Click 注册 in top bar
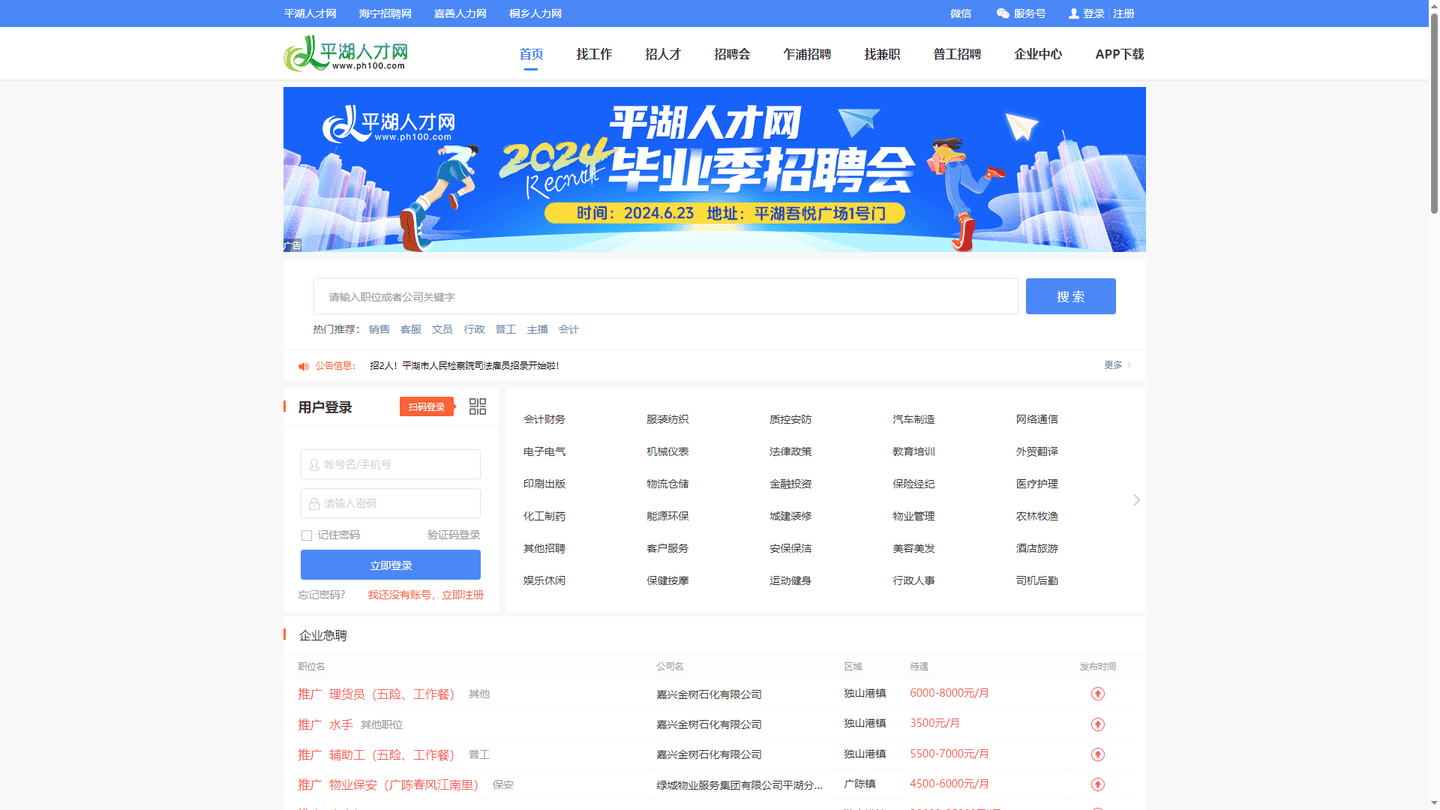Viewport: 1440px width, 810px height. coord(1124,14)
